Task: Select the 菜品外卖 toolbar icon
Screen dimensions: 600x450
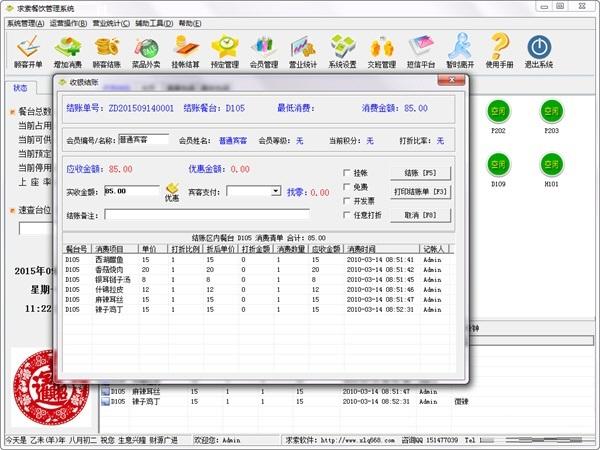Action: click(147, 48)
